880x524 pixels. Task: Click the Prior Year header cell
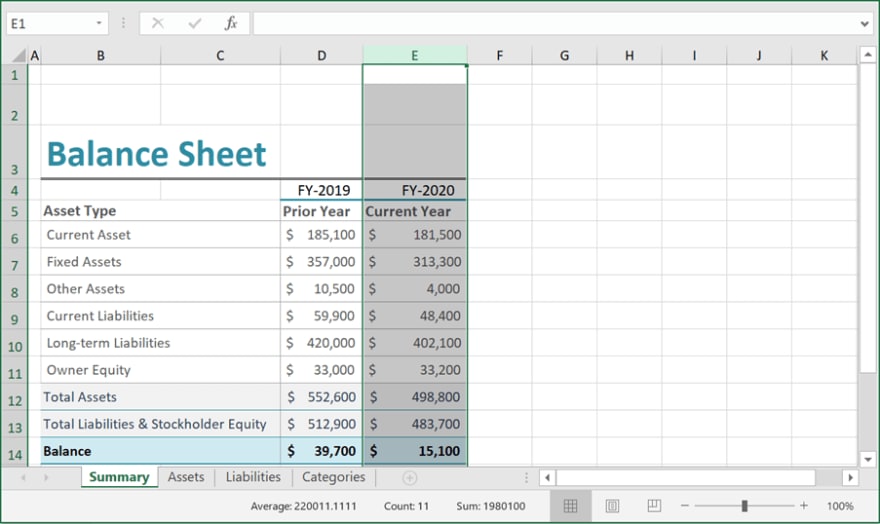[322, 211]
